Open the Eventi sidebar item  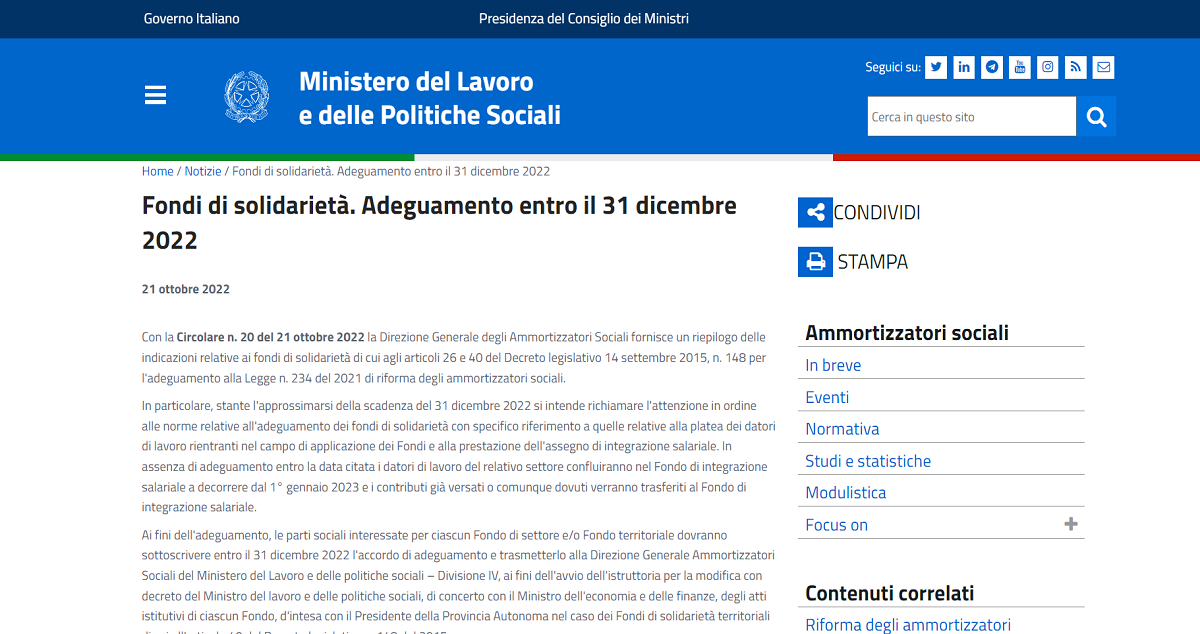pyautogui.click(x=827, y=397)
